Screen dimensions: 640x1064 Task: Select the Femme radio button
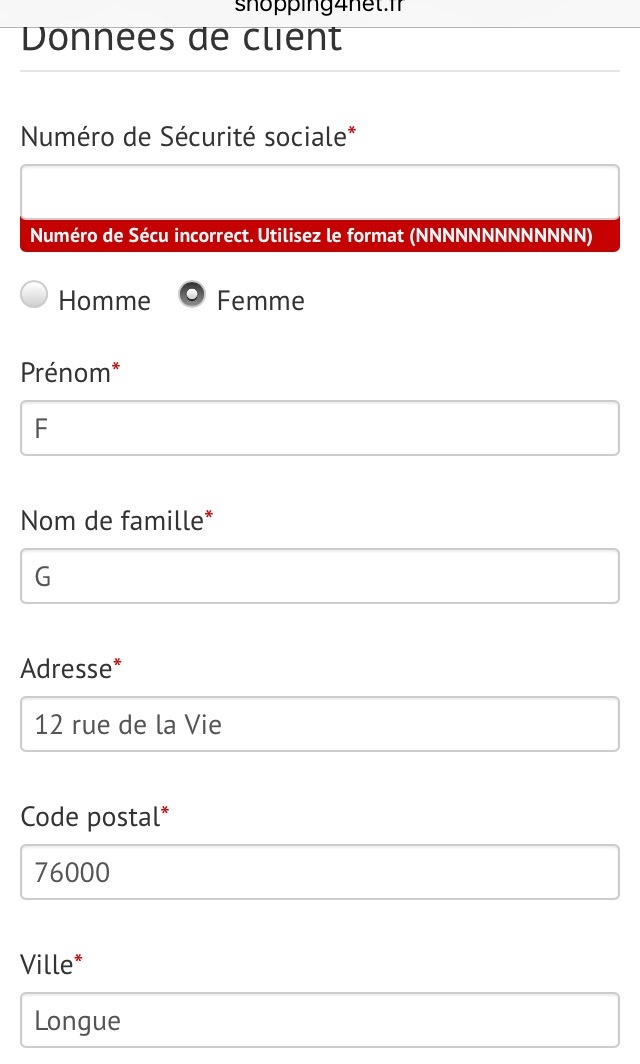(191, 296)
